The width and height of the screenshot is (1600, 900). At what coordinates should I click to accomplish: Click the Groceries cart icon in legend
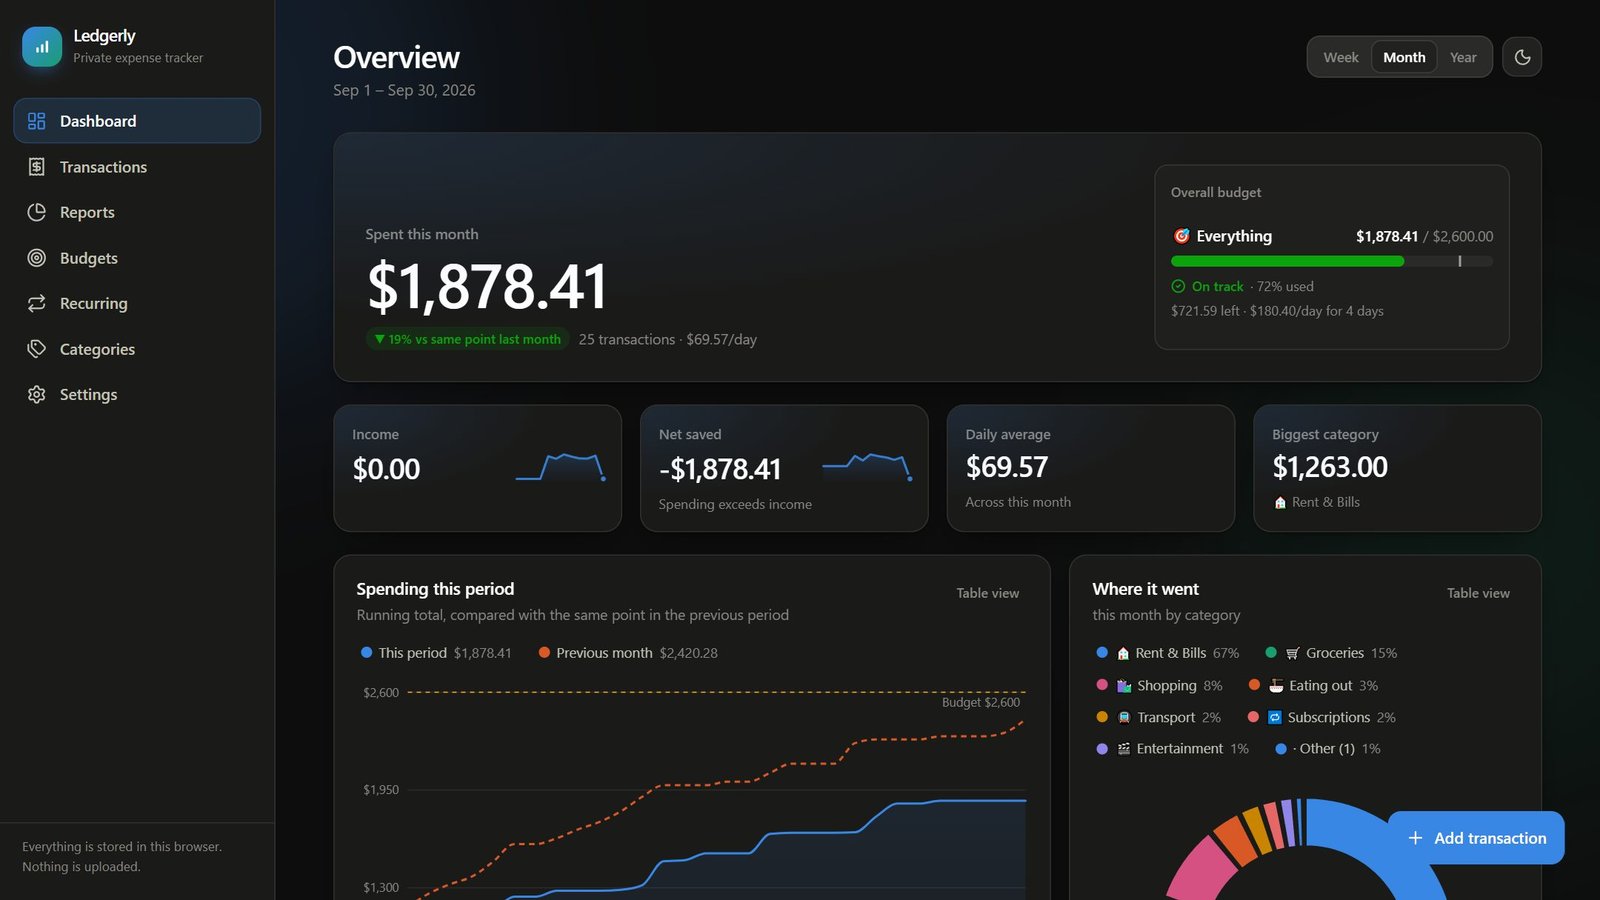click(1292, 653)
